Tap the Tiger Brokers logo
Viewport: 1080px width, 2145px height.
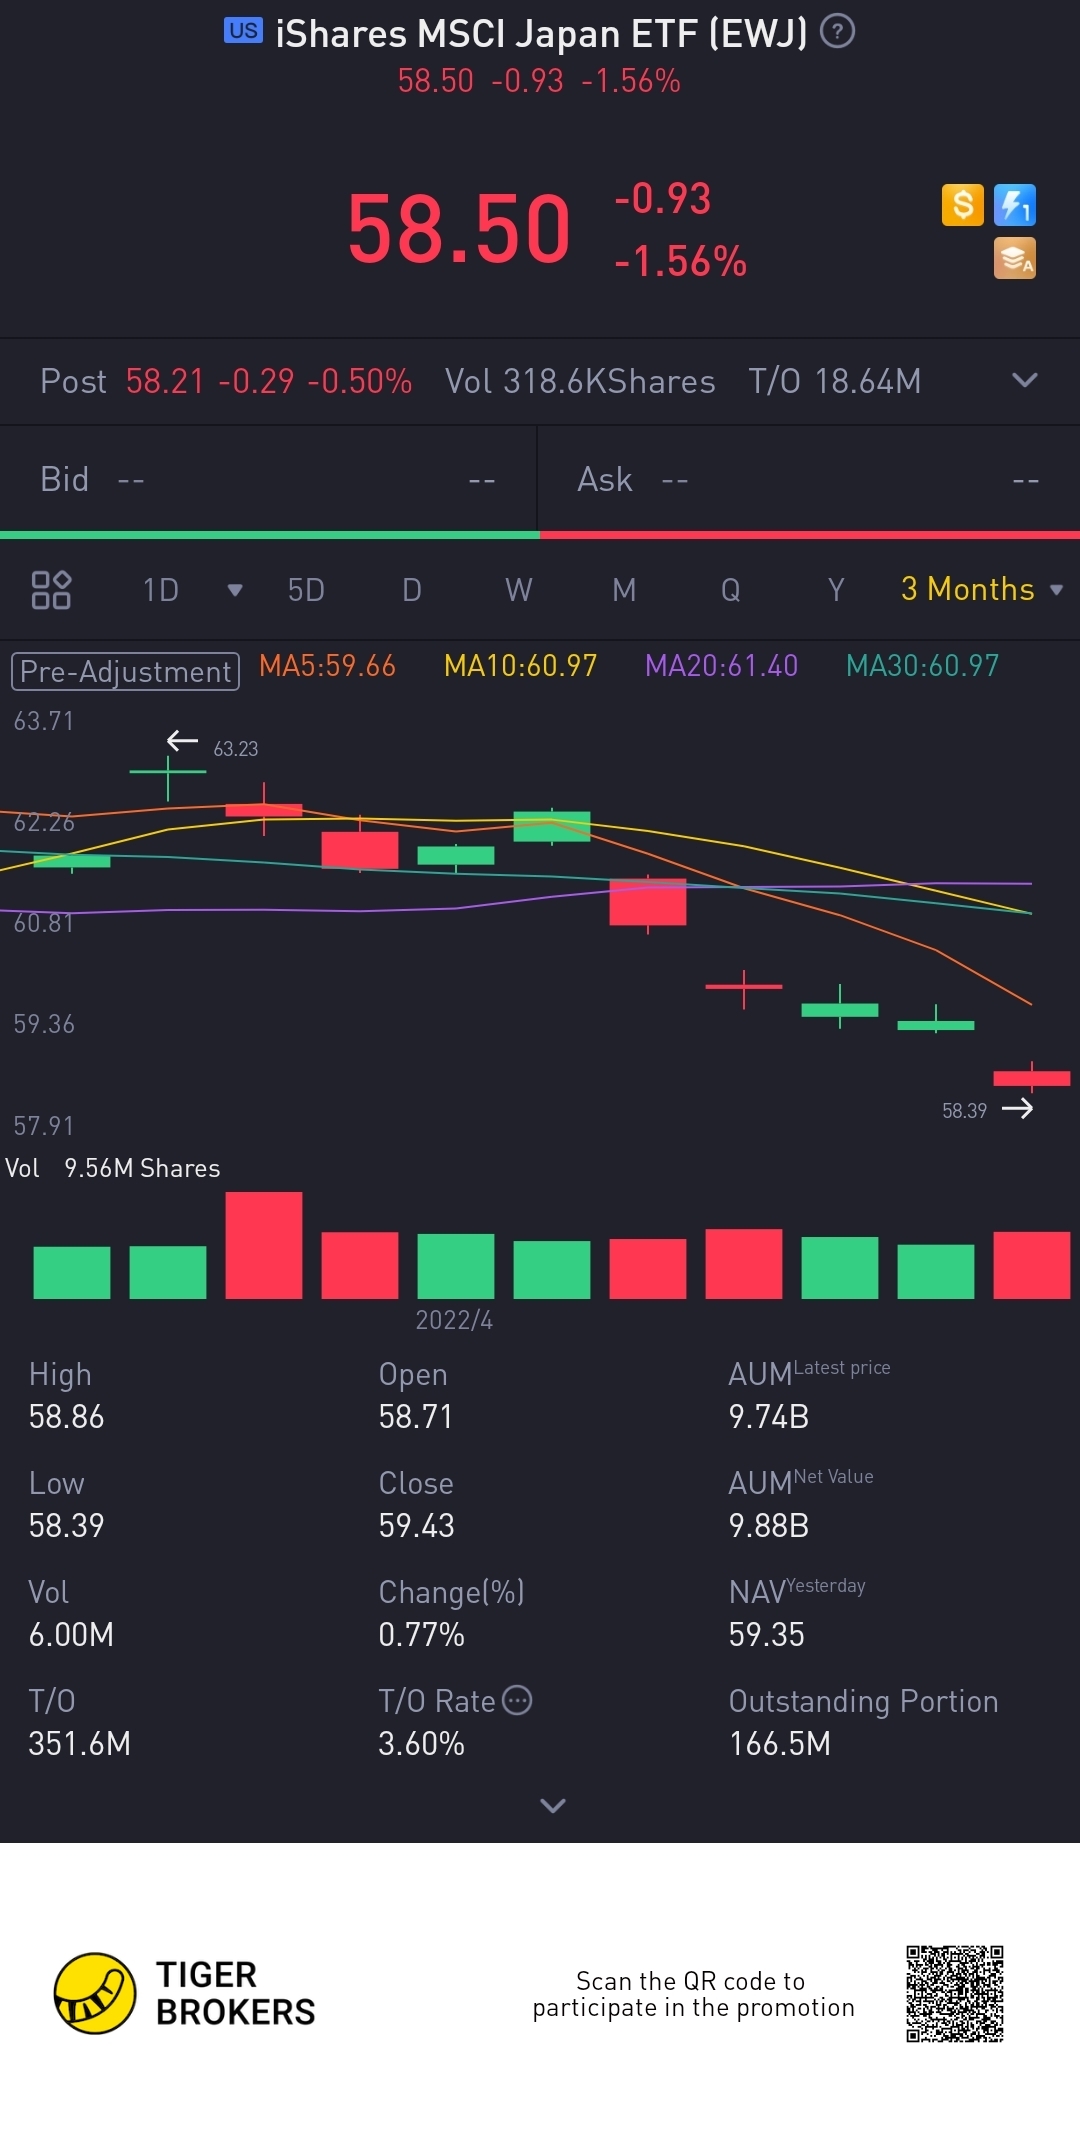[x=95, y=1993]
